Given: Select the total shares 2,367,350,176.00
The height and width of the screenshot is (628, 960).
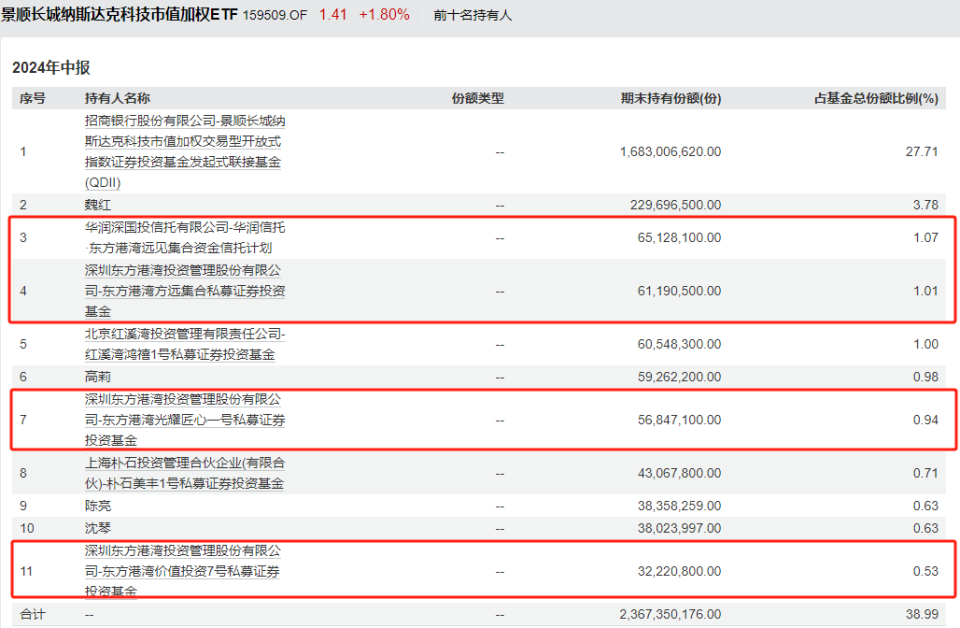Looking at the screenshot, I should pyautogui.click(x=670, y=614).
